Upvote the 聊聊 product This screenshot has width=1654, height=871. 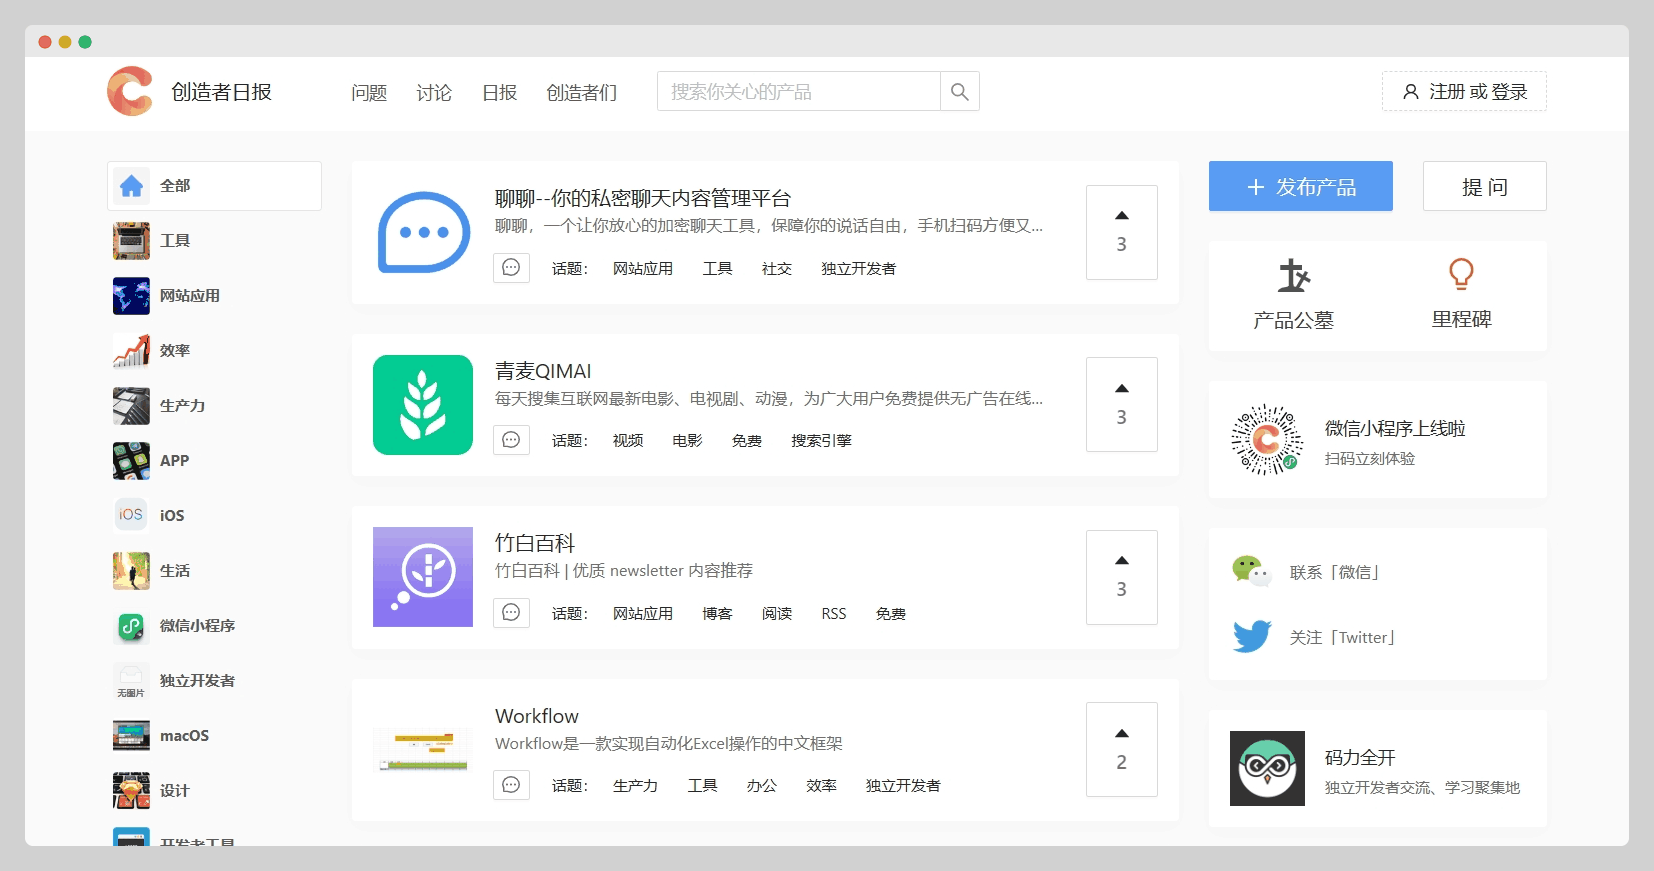1121,232
